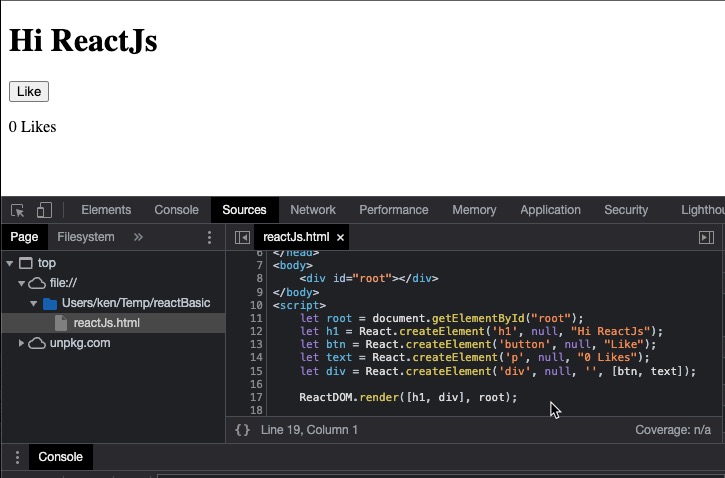Image resolution: width=725 pixels, height=478 pixels.
Task: Click the unpkg.com cloud icon
Action: (x=37, y=343)
